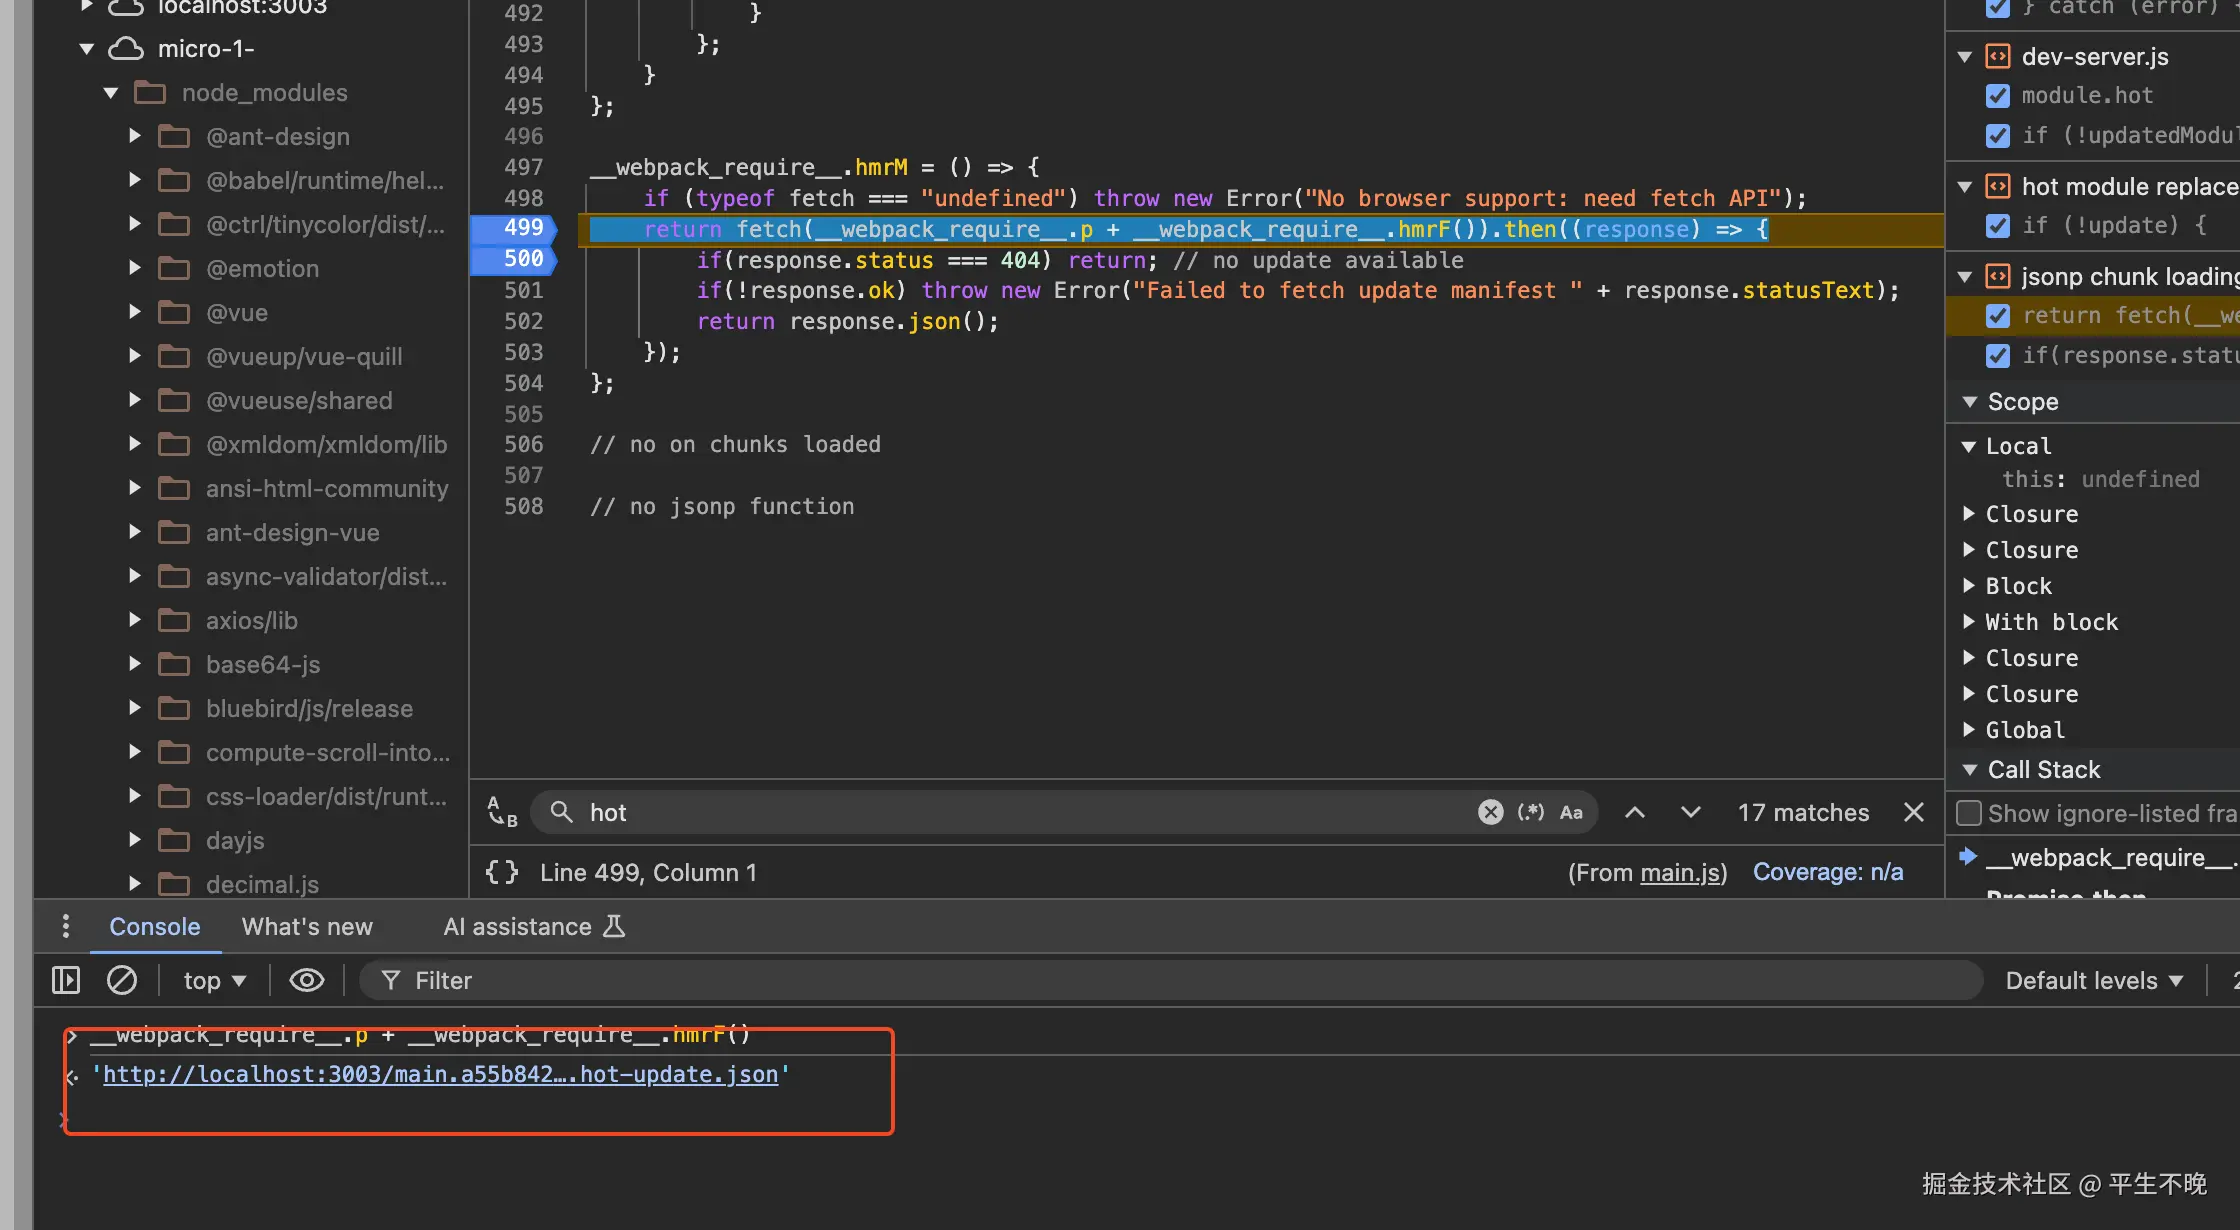Image resolution: width=2240 pixels, height=1230 pixels.
Task: Clear the console output
Action: click(x=122, y=980)
